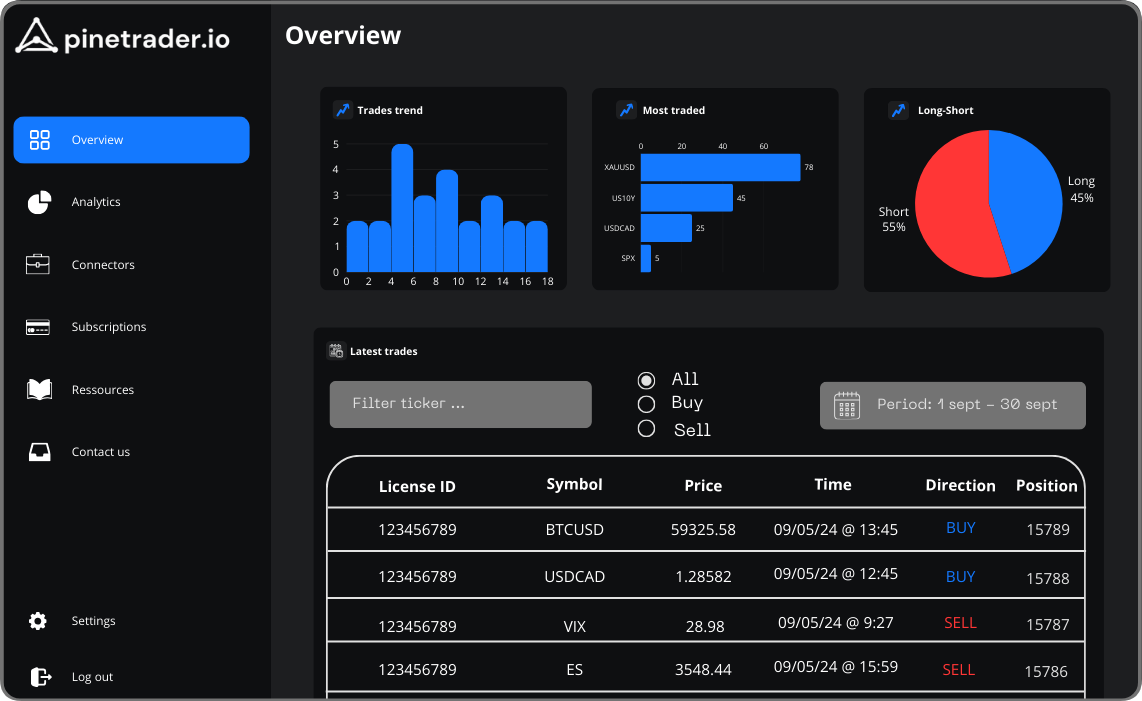Click the Log out door icon
Screen dimensions: 1142x701
pos(40,677)
